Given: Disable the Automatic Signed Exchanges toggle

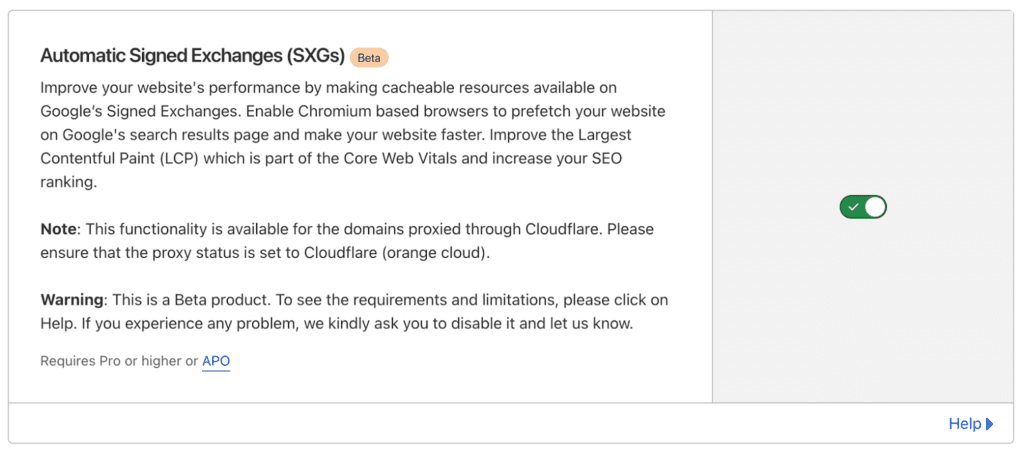Looking at the screenshot, I should [x=863, y=207].
